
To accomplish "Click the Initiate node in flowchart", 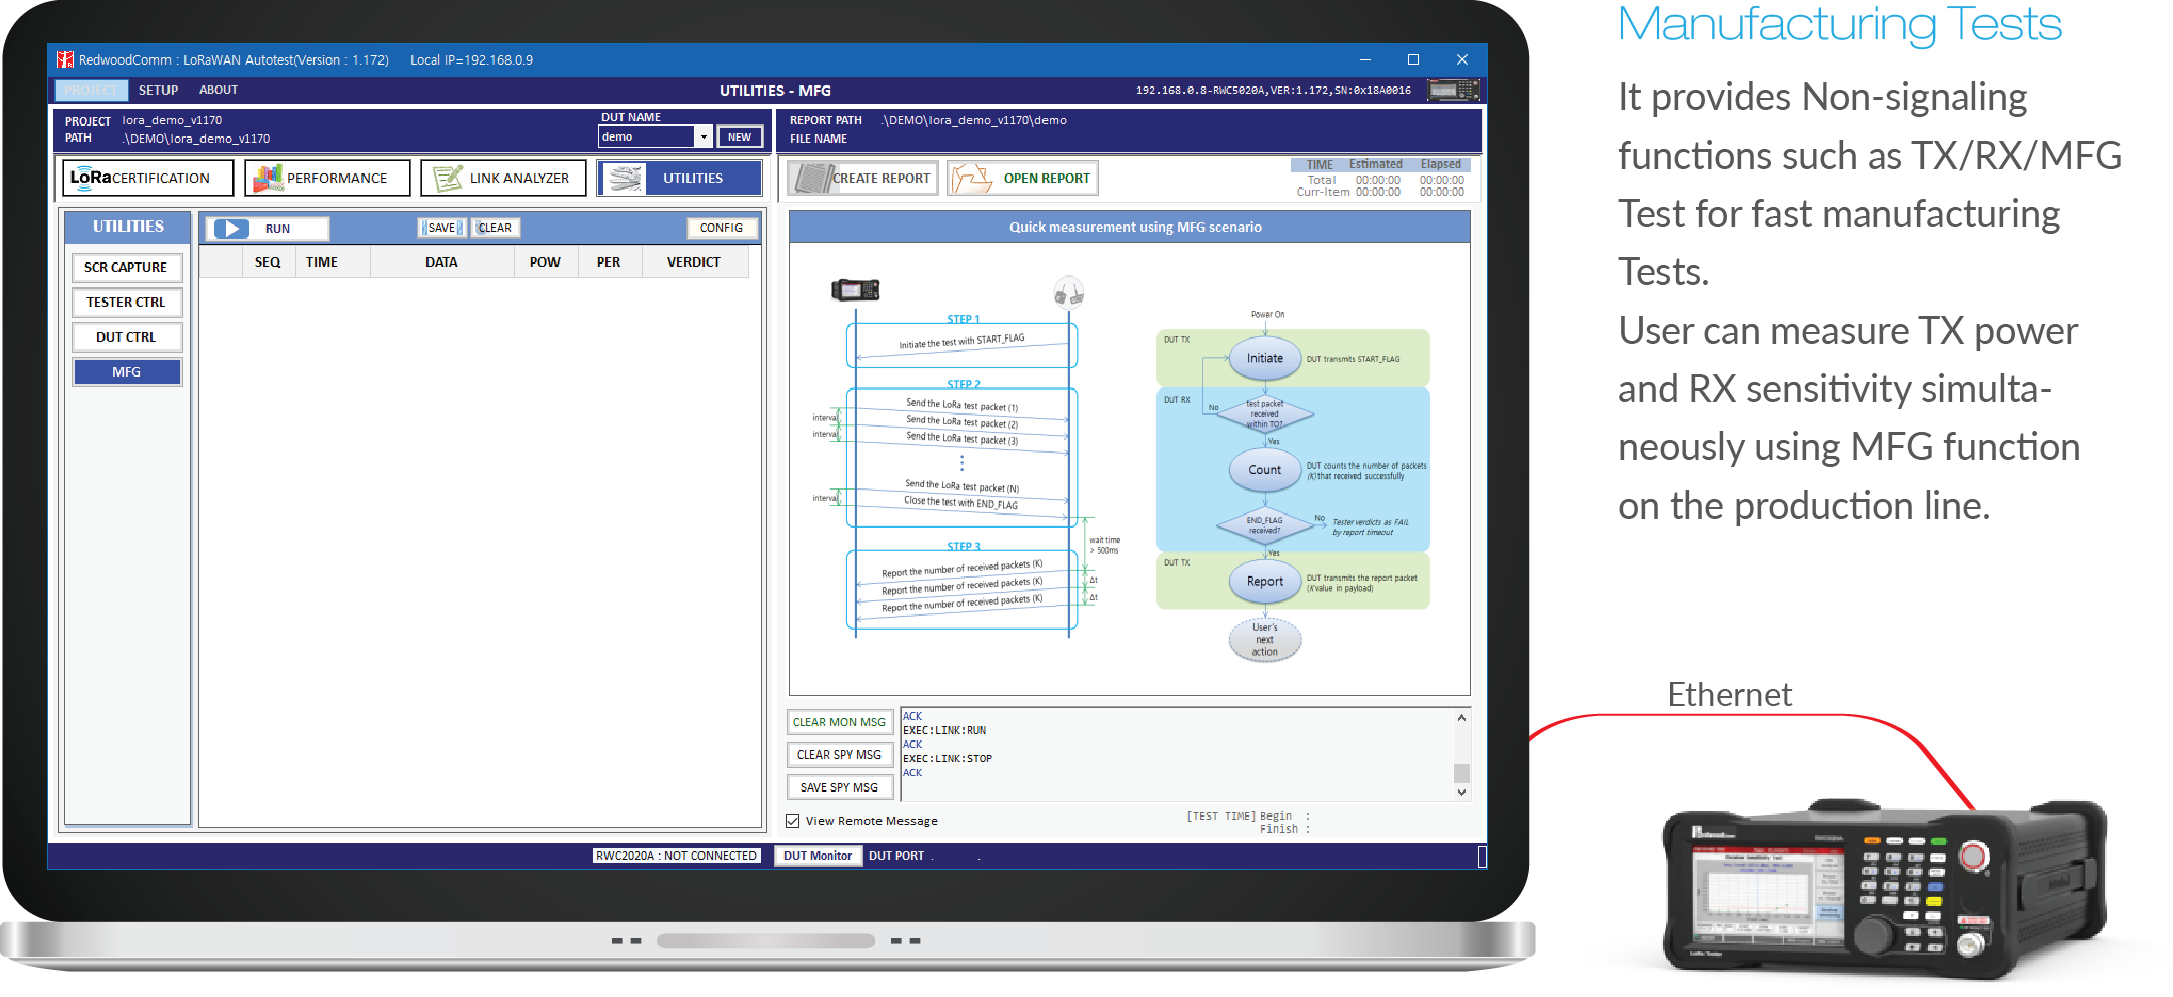I will [x=1265, y=358].
